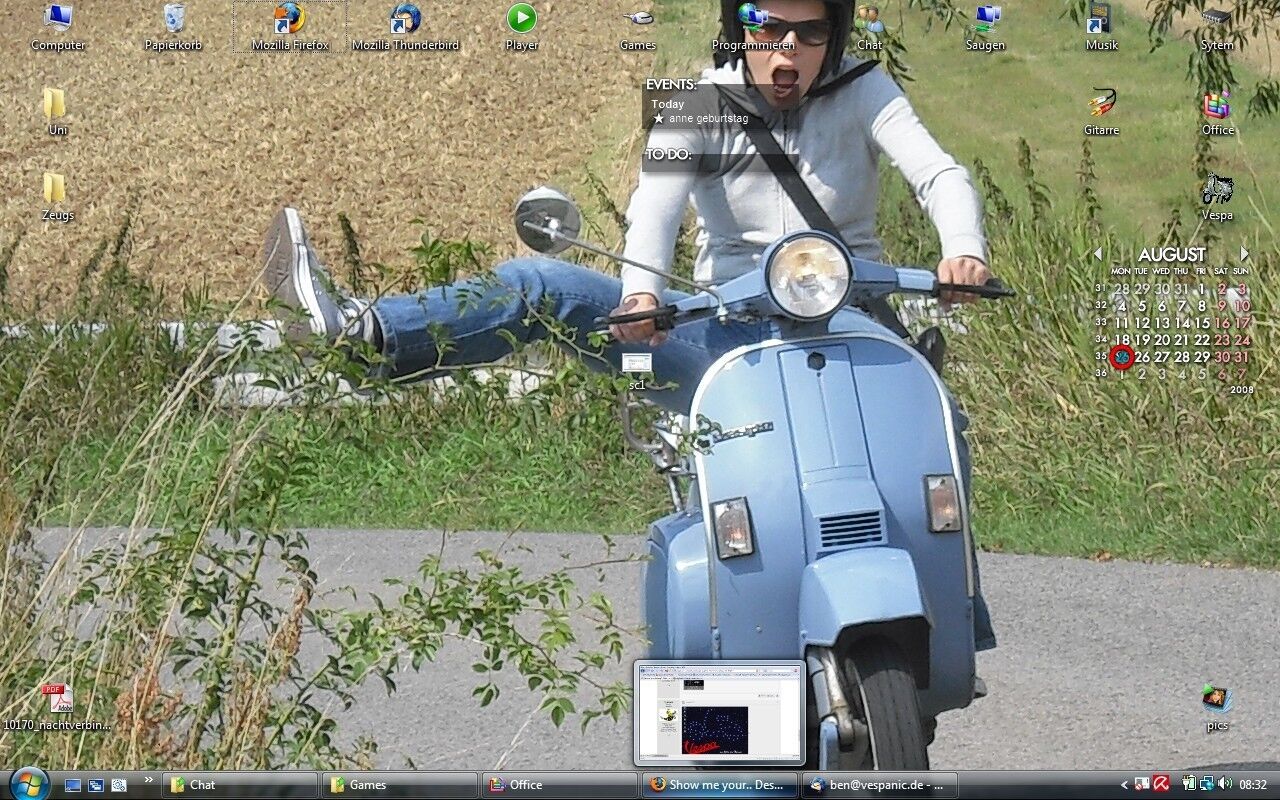Open the Zeugs folder on desktop
The width and height of the screenshot is (1280, 800).
(x=55, y=190)
